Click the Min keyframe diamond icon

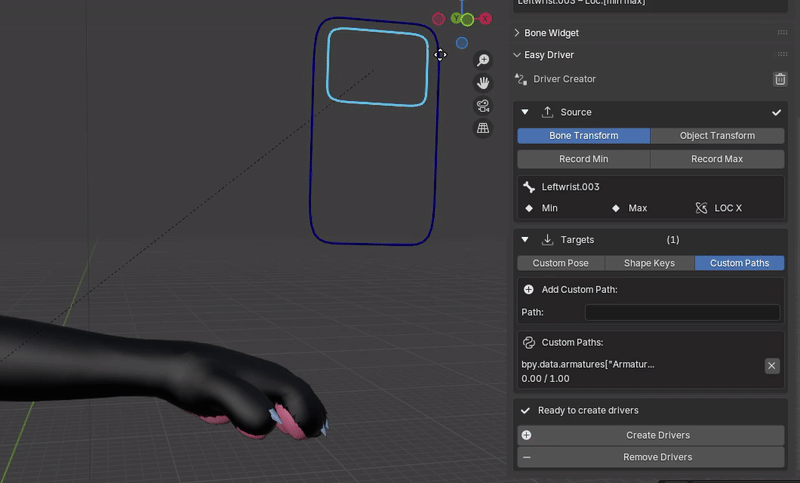pyautogui.click(x=529, y=208)
